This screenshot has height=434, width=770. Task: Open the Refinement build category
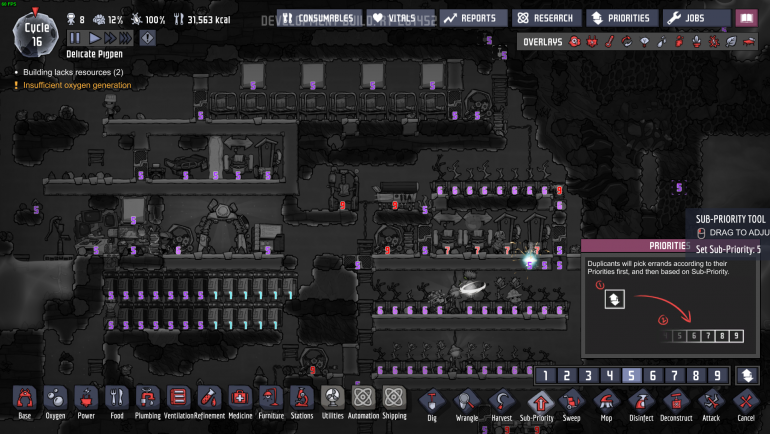point(209,403)
